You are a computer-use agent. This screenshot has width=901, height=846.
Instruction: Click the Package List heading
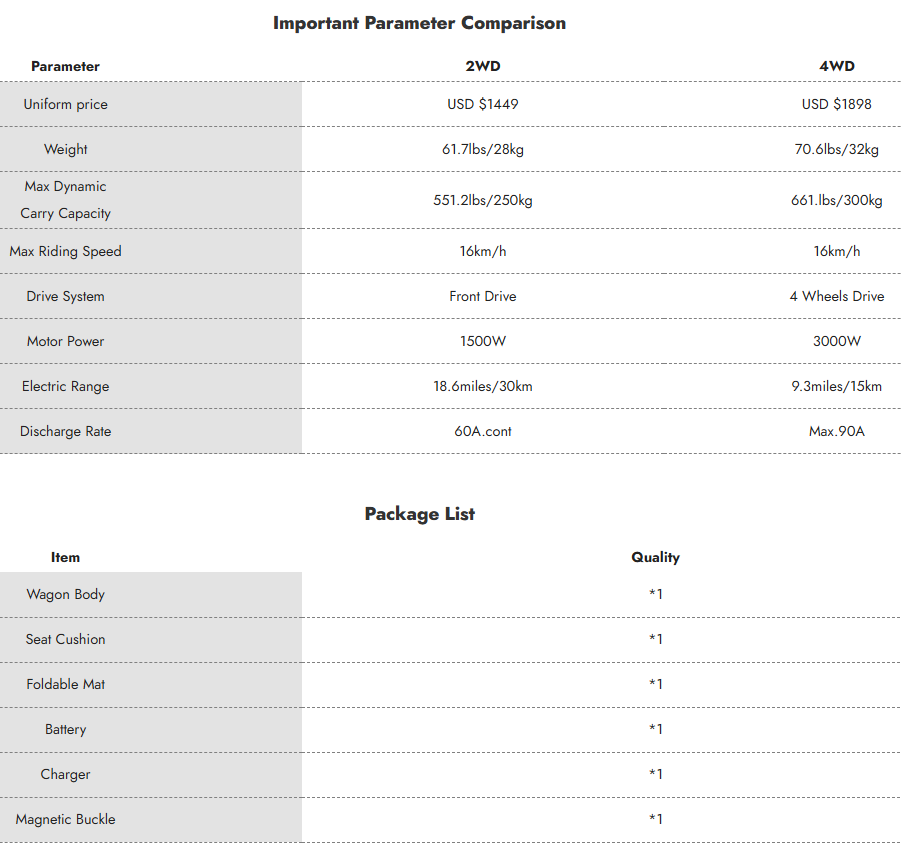click(x=420, y=514)
